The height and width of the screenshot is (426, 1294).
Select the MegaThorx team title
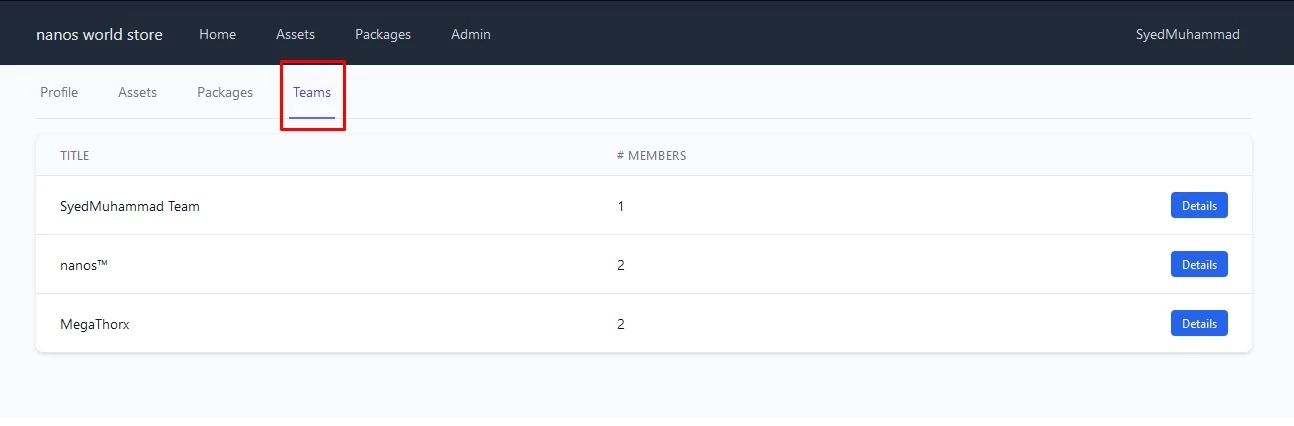(x=95, y=324)
